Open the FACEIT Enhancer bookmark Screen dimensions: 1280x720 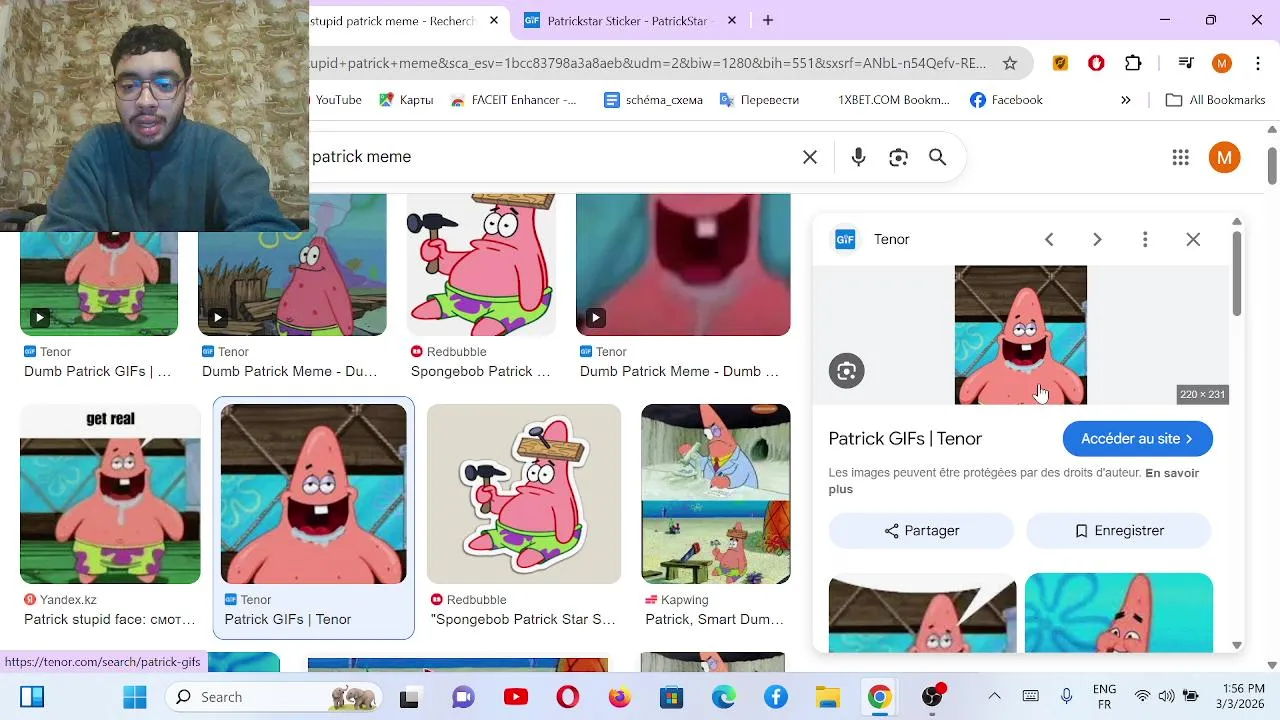(514, 100)
